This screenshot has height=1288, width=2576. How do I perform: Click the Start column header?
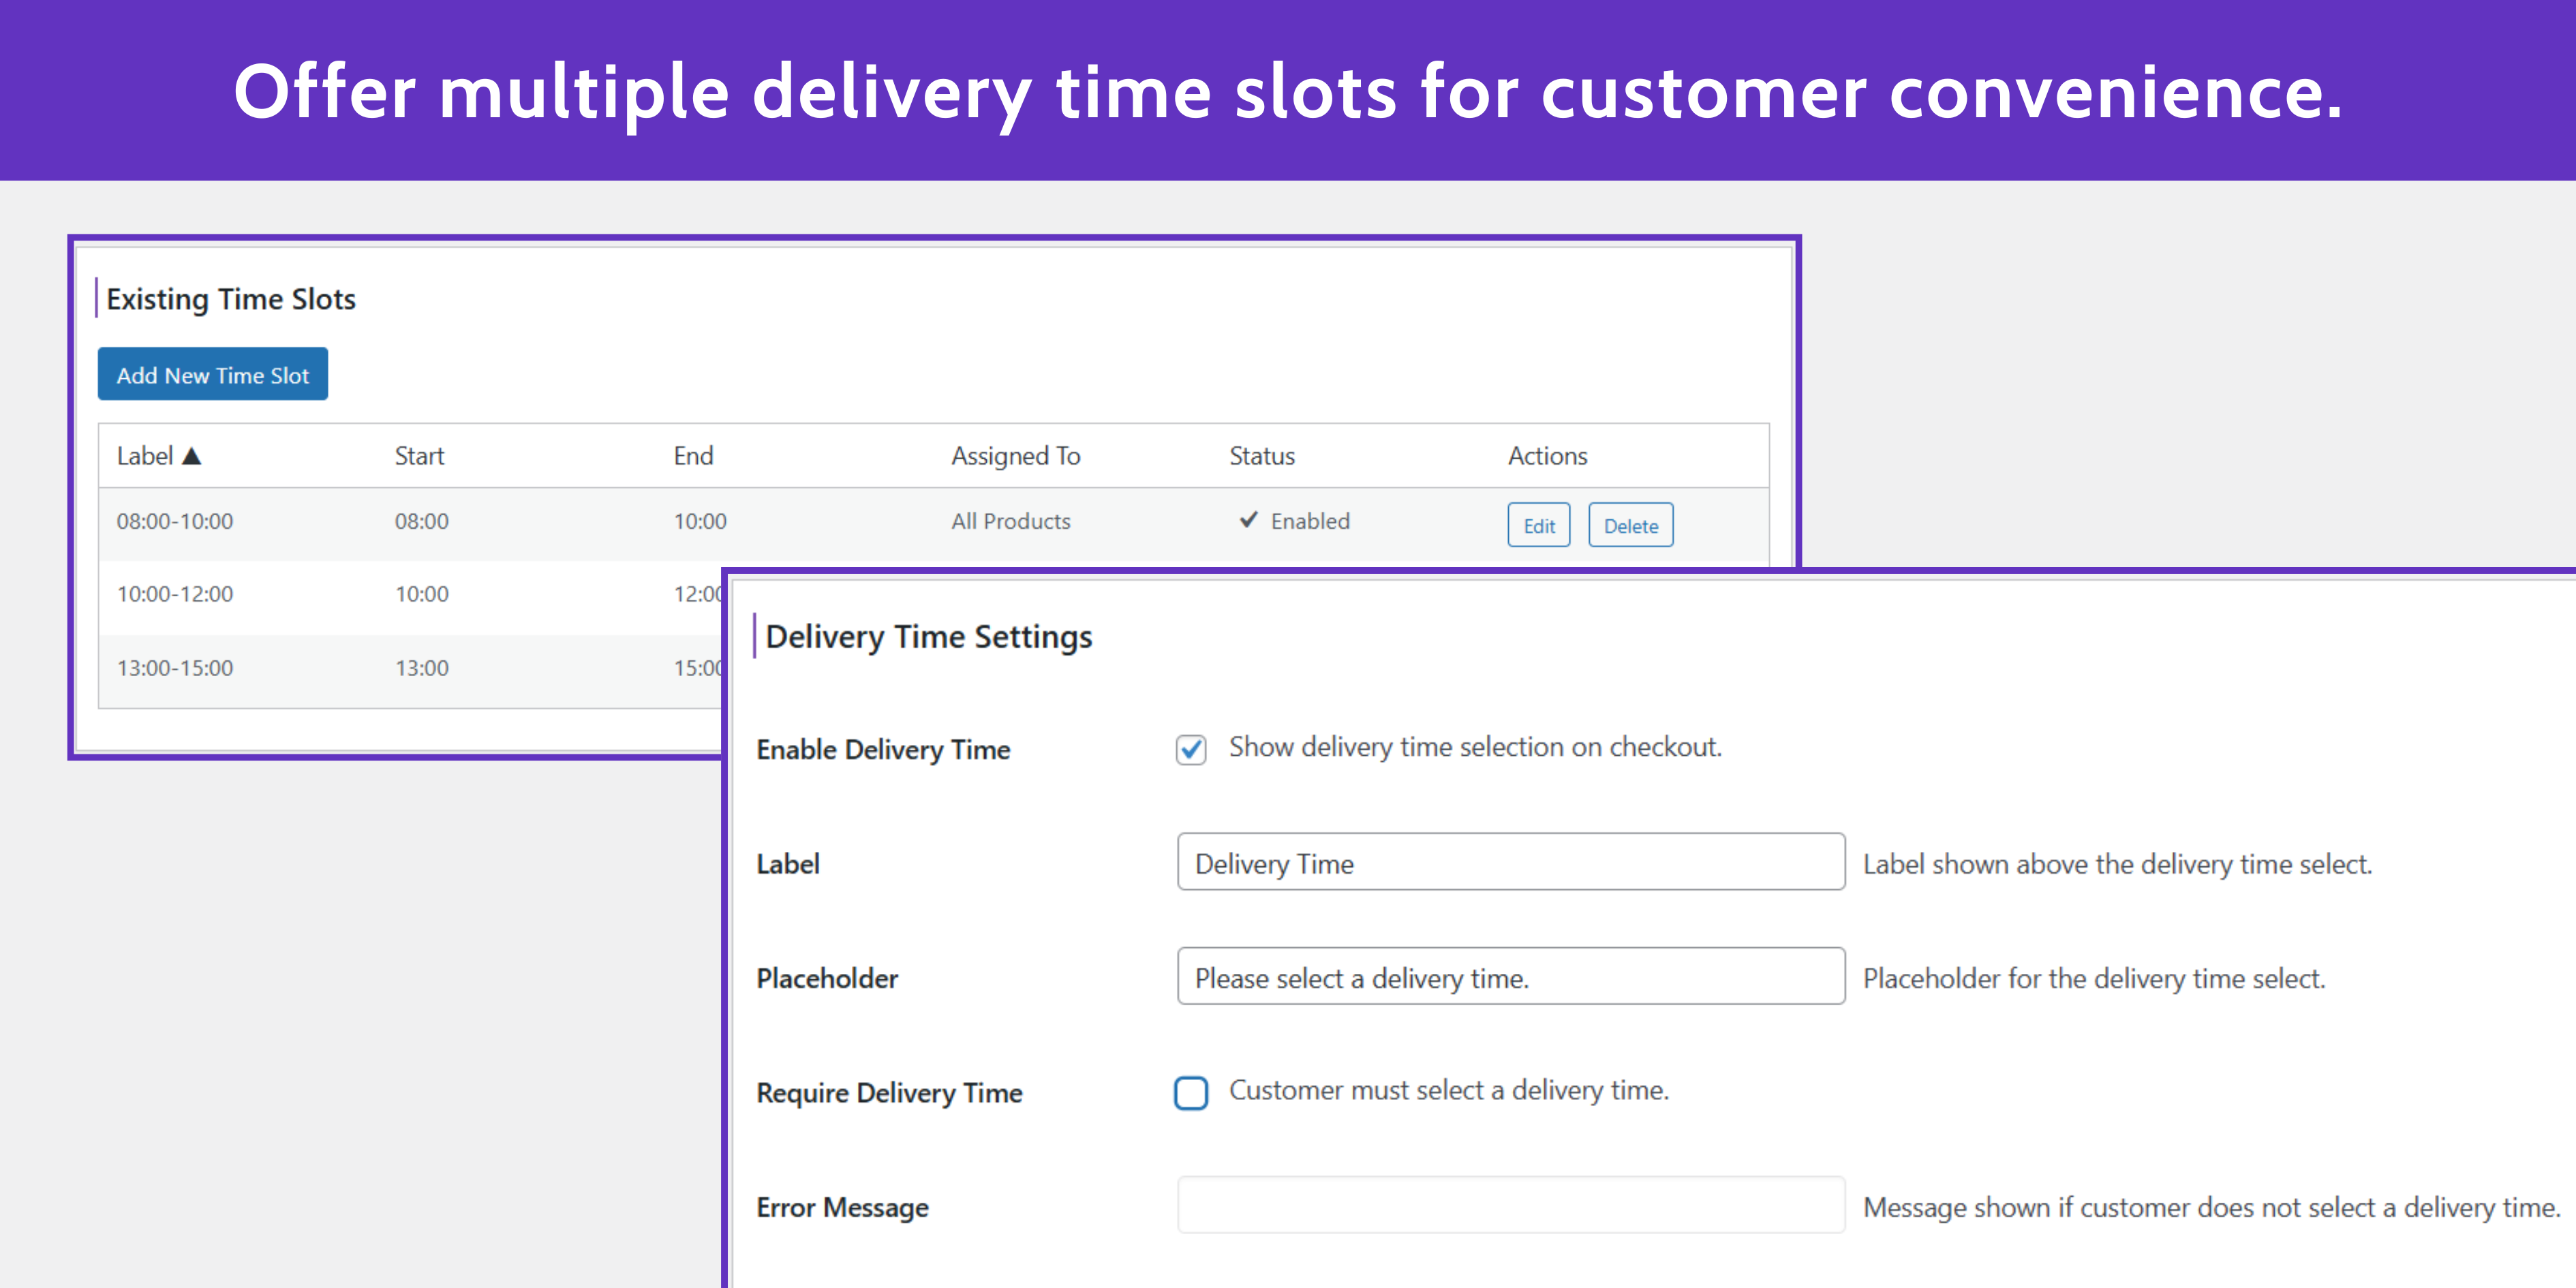[419, 455]
